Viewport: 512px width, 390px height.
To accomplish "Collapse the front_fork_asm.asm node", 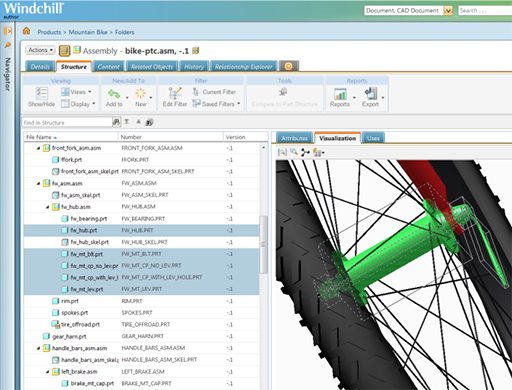I will coord(38,148).
